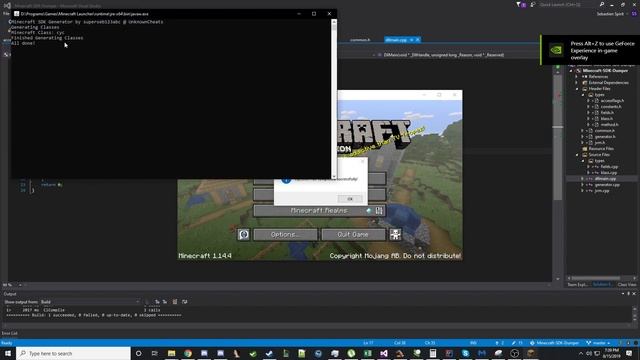640x360 pixels.
Task: Click Quit Game in Minecraft menu
Action: 353,234
